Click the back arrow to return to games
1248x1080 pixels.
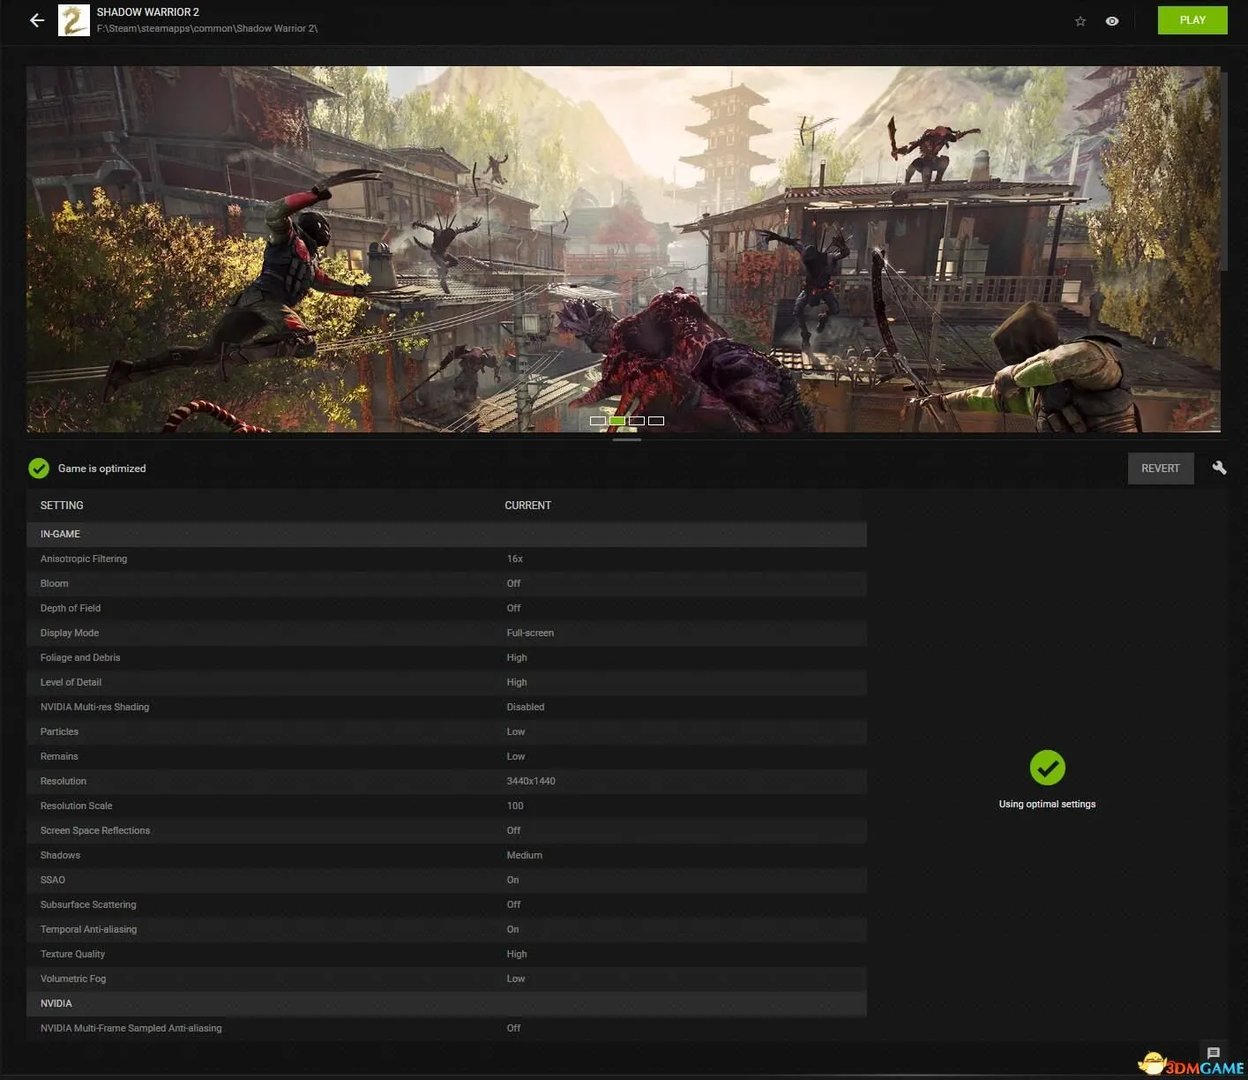37,20
